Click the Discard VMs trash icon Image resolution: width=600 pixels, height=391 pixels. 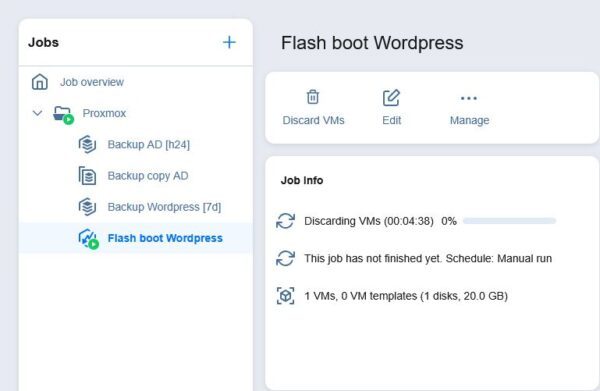[x=313, y=97]
